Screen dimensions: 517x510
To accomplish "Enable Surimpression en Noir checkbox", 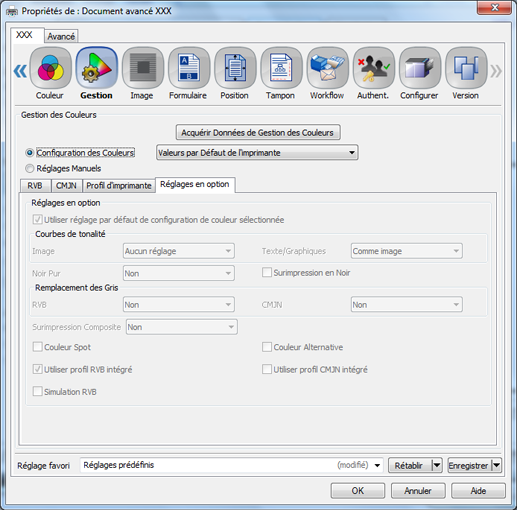I will 267,272.
